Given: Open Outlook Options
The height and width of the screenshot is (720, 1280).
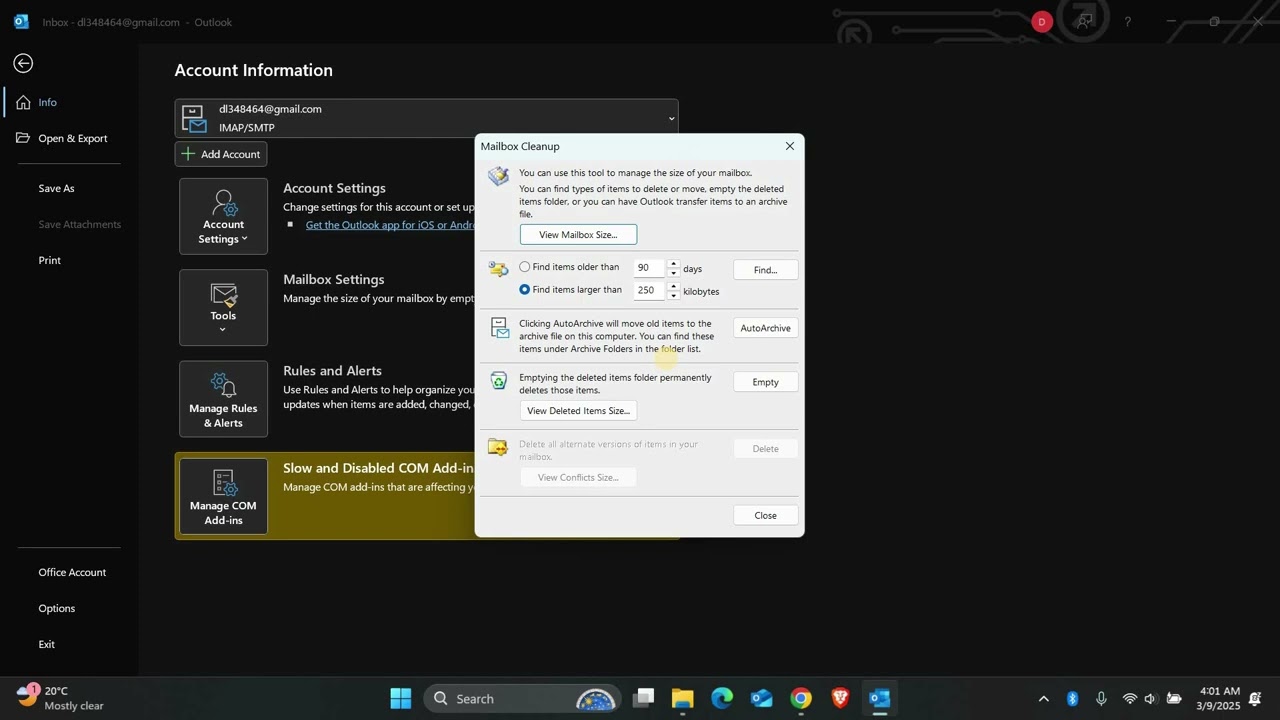Looking at the screenshot, I should click(57, 608).
